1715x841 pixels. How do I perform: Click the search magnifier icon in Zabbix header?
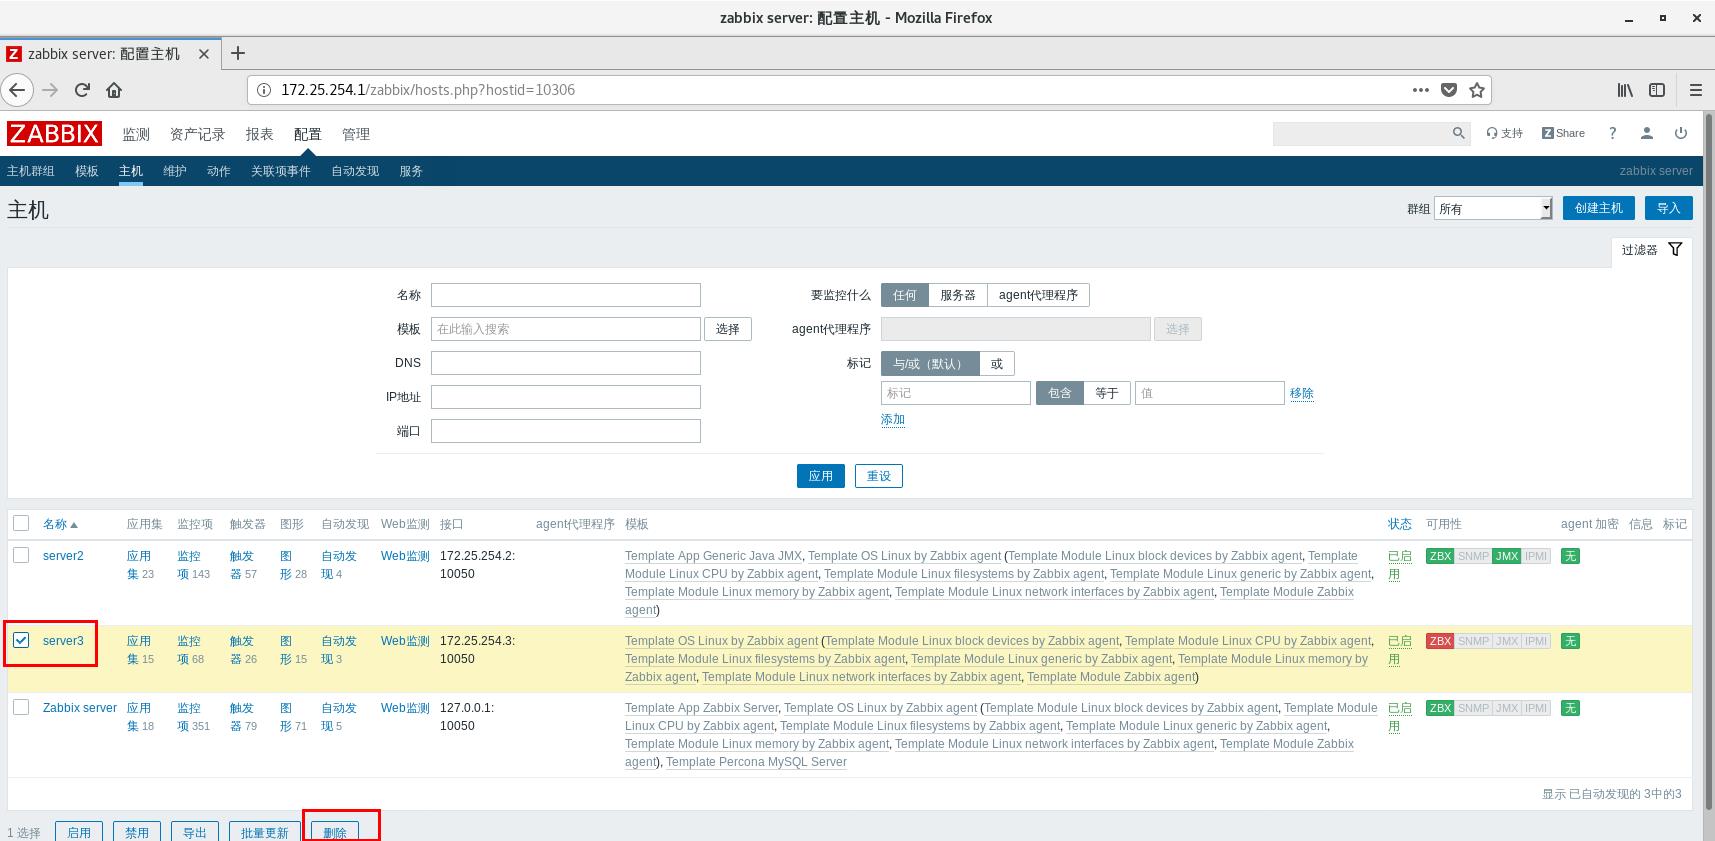[x=1459, y=133]
